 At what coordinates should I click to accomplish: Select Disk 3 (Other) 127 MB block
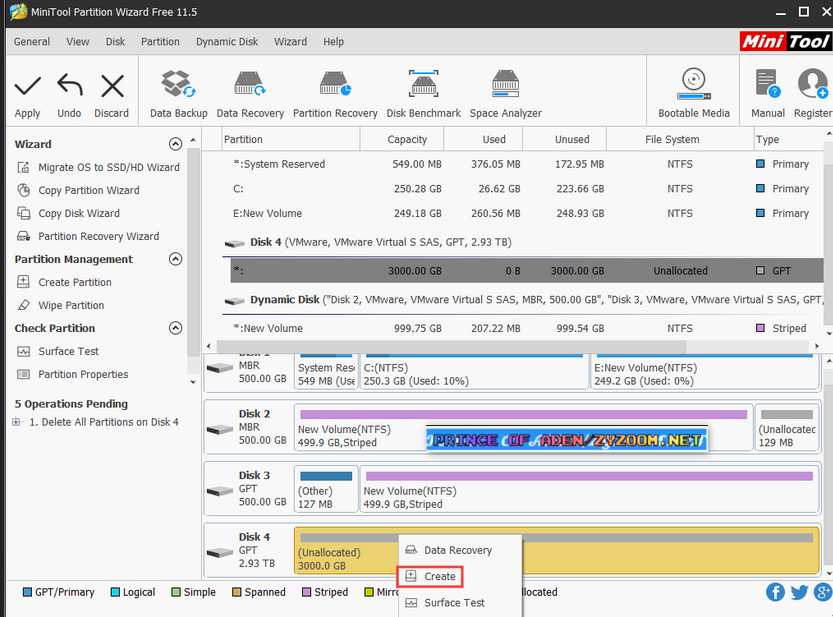pos(326,489)
